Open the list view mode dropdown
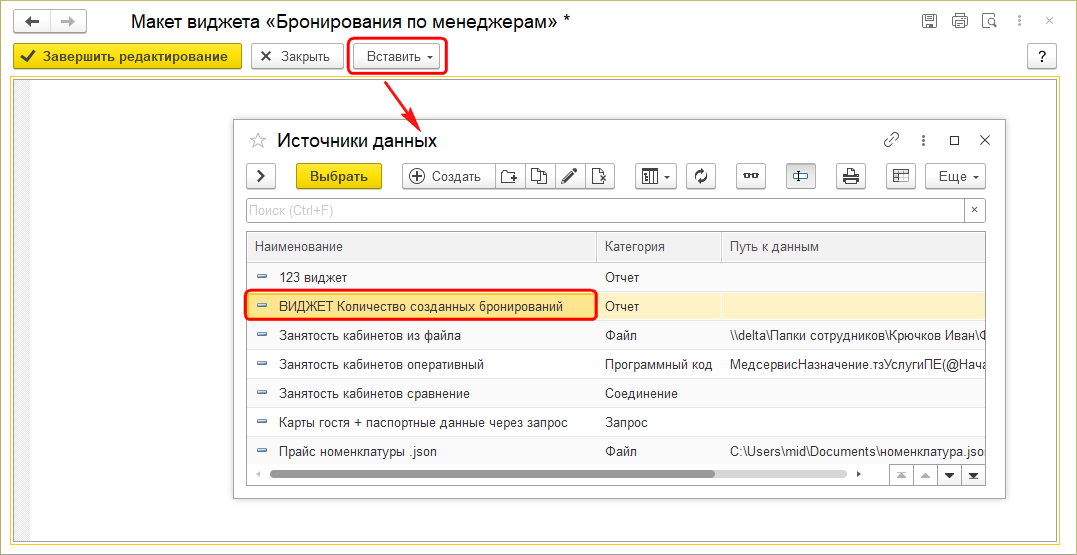 click(656, 176)
